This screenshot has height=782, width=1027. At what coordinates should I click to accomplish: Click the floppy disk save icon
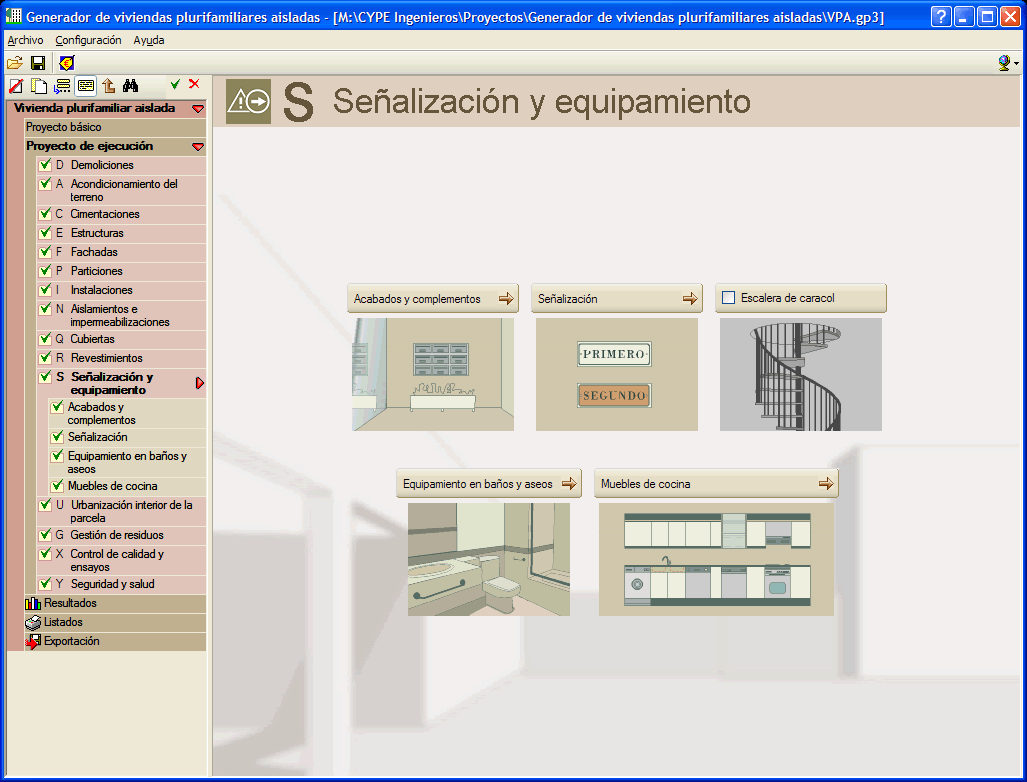coord(38,63)
